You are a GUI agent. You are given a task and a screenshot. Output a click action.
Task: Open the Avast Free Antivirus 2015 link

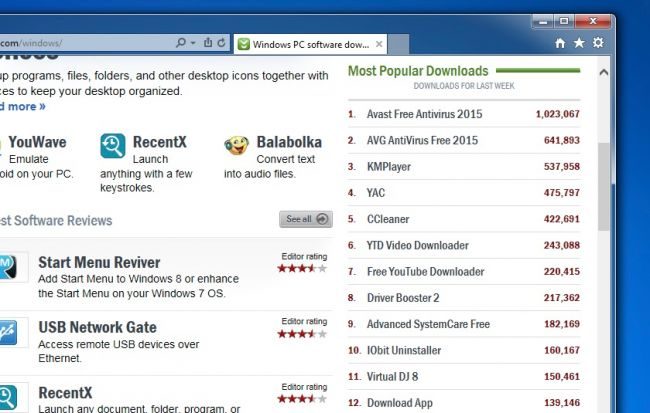[424, 114]
